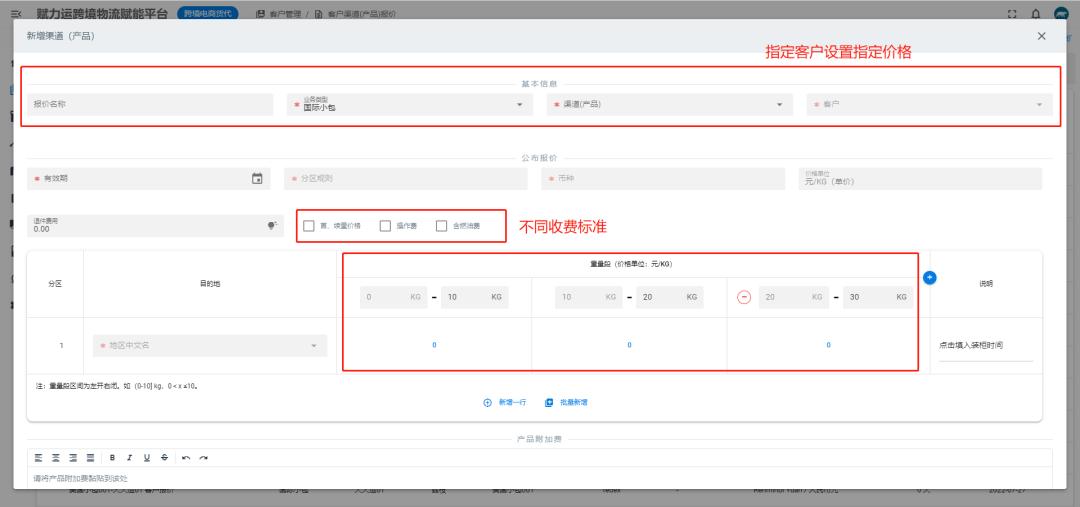This screenshot has width=1080, height=507.
Task: Open 业务类型 dropdown showing 国际小包
Action: click(x=410, y=104)
